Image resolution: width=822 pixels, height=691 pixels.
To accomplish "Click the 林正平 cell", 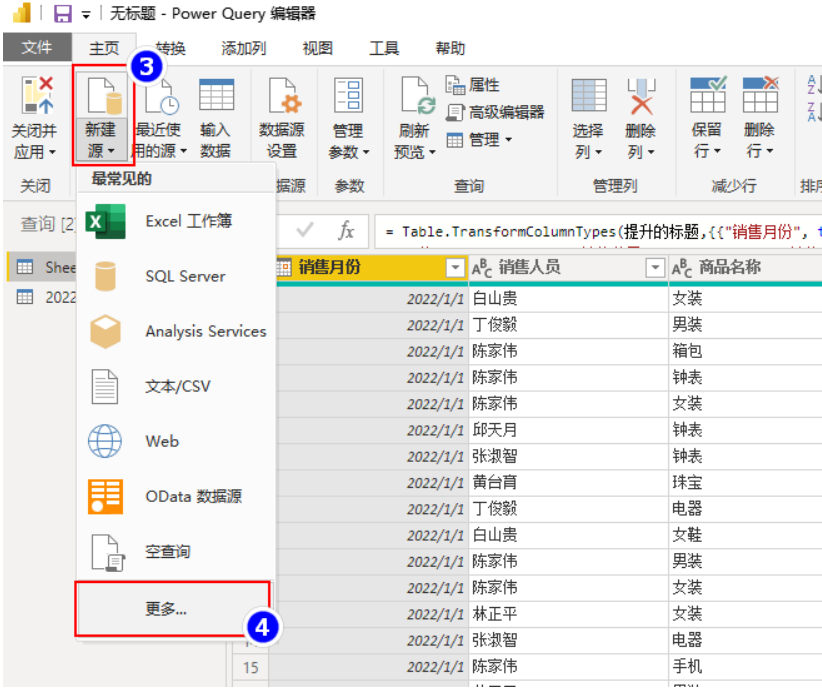I will [x=568, y=614].
